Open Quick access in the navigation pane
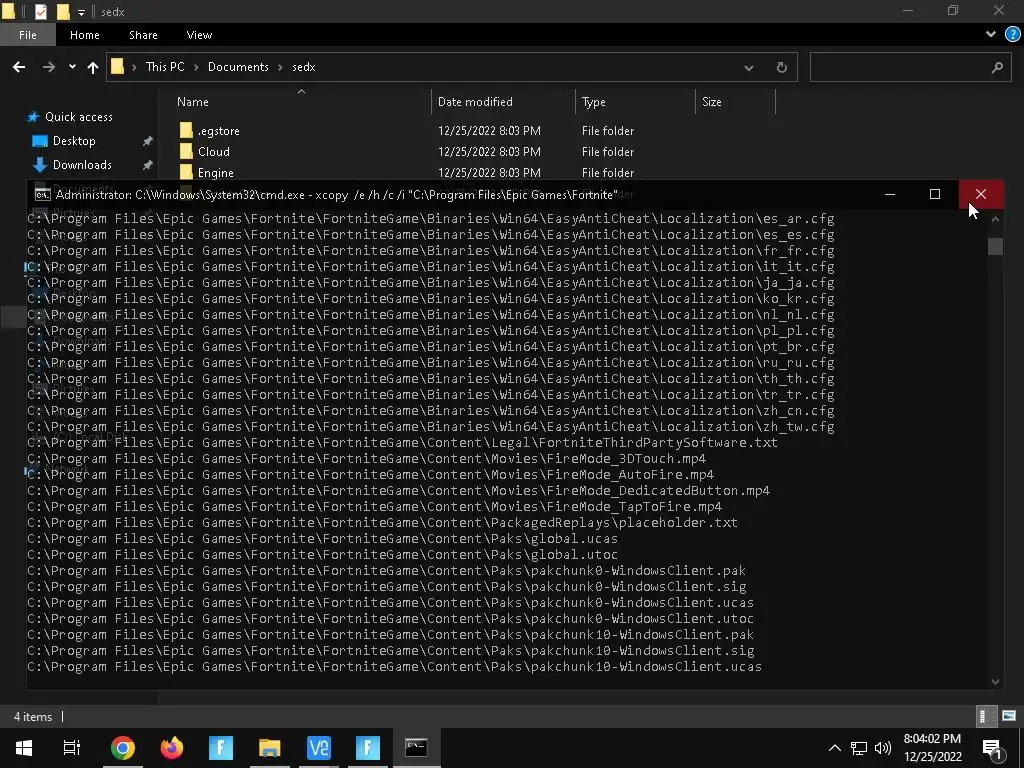Viewport: 1024px width, 768px height. tap(78, 117)
